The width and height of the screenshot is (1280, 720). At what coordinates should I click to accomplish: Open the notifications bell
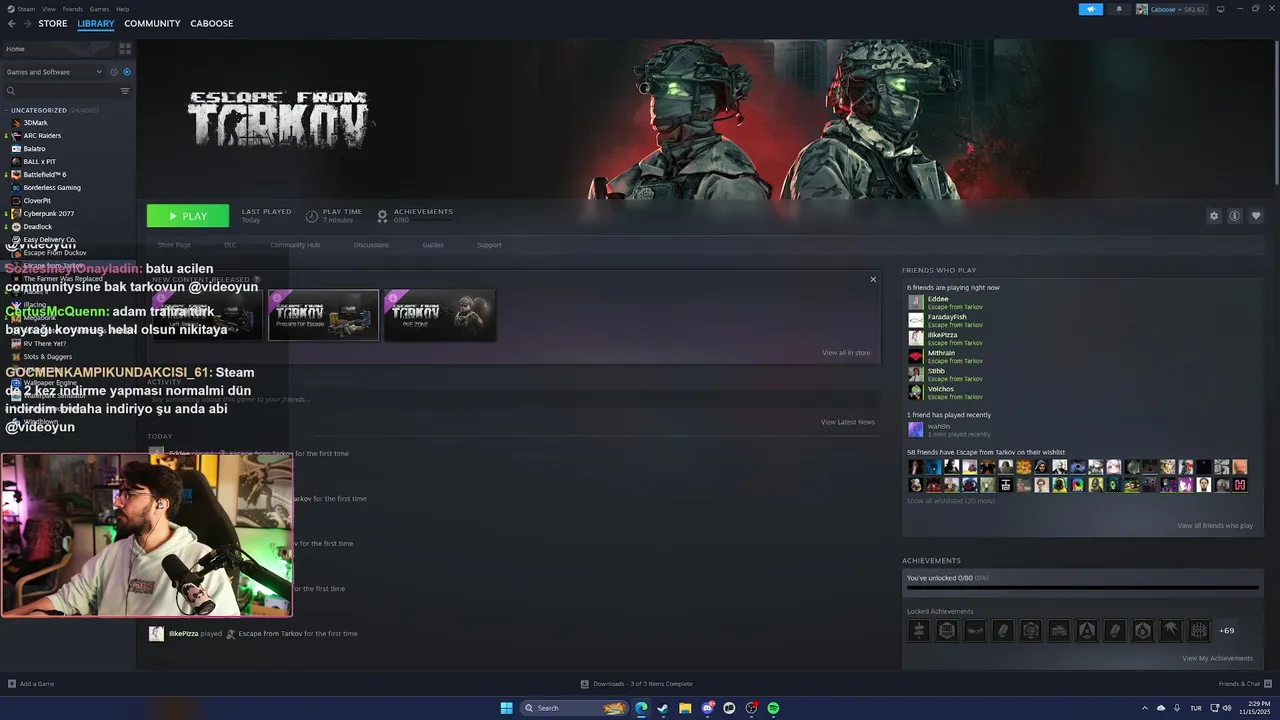(1119, 9)
